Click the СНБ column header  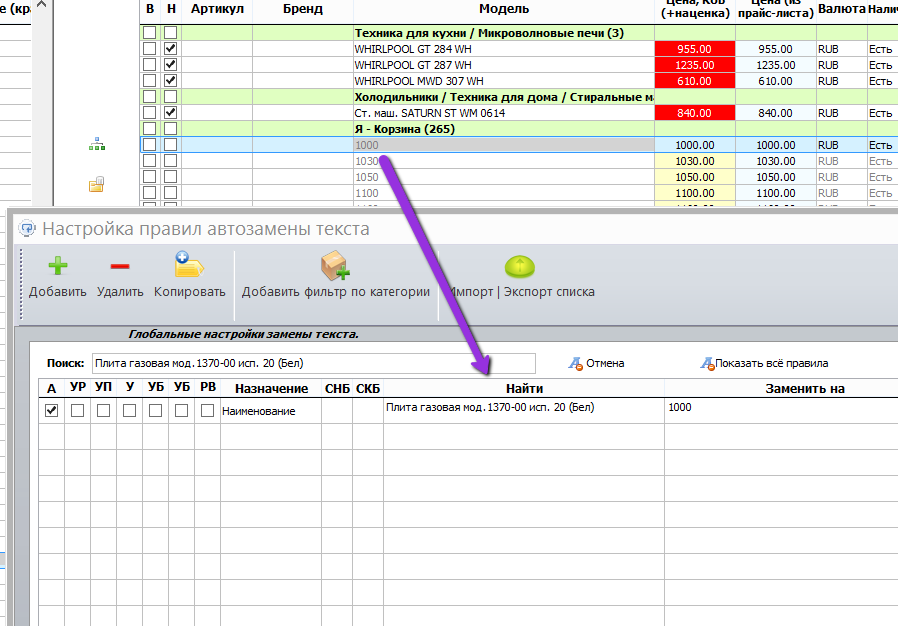pyautogui.click(x=337, y=388)
